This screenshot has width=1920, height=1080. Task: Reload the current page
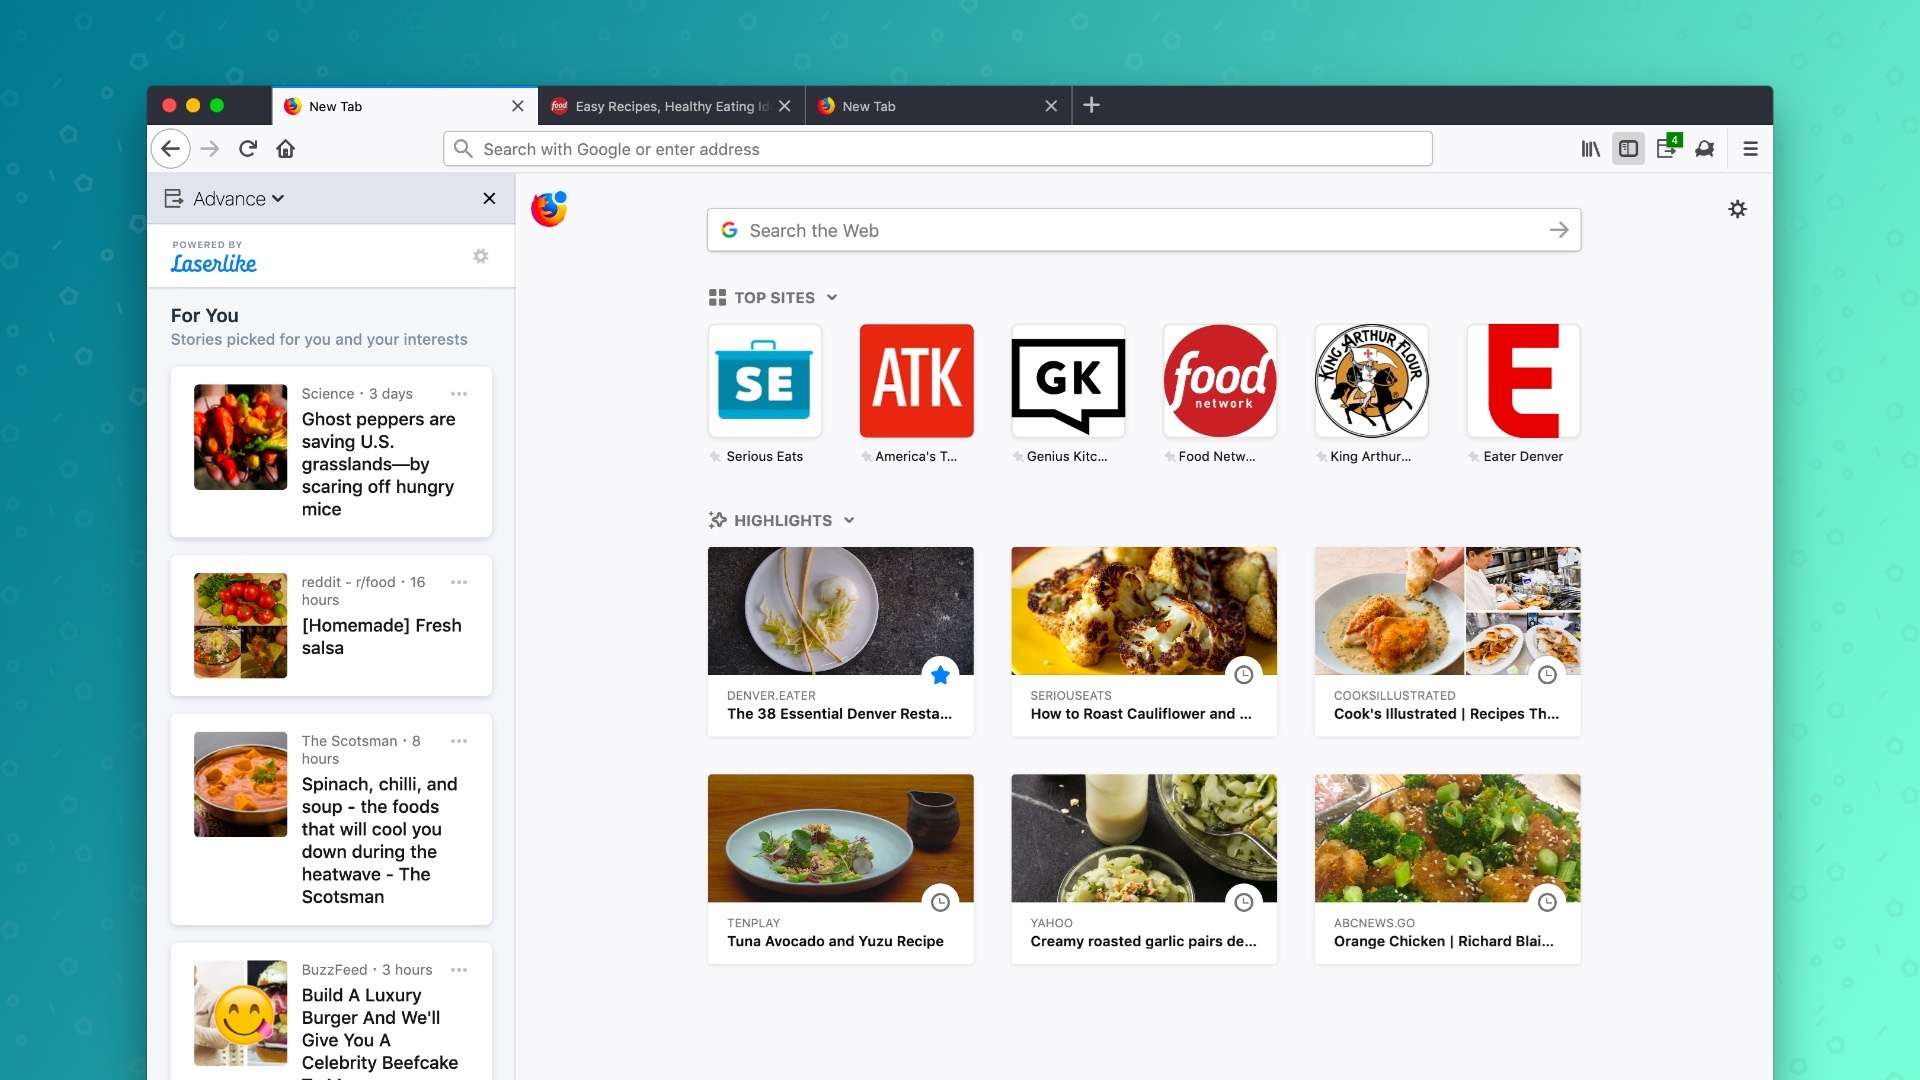pyautogui.click(x=248, y=149)
